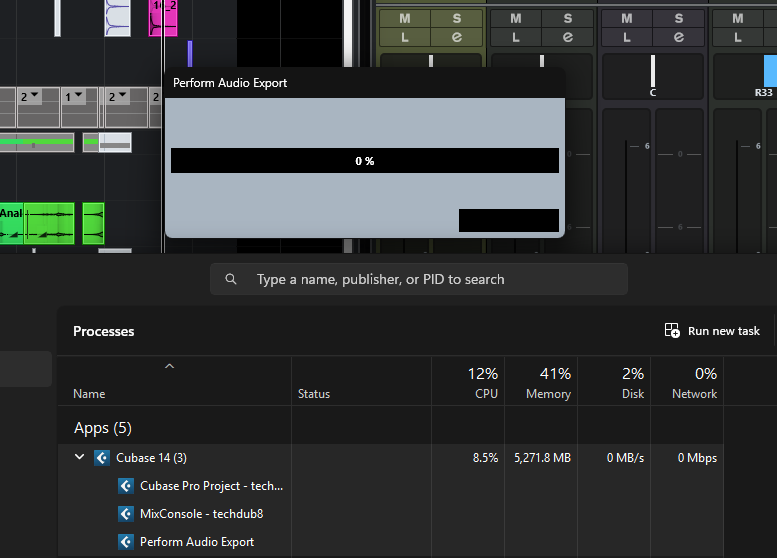Click the sort arrow above the Name column

[x=169, y=366]
